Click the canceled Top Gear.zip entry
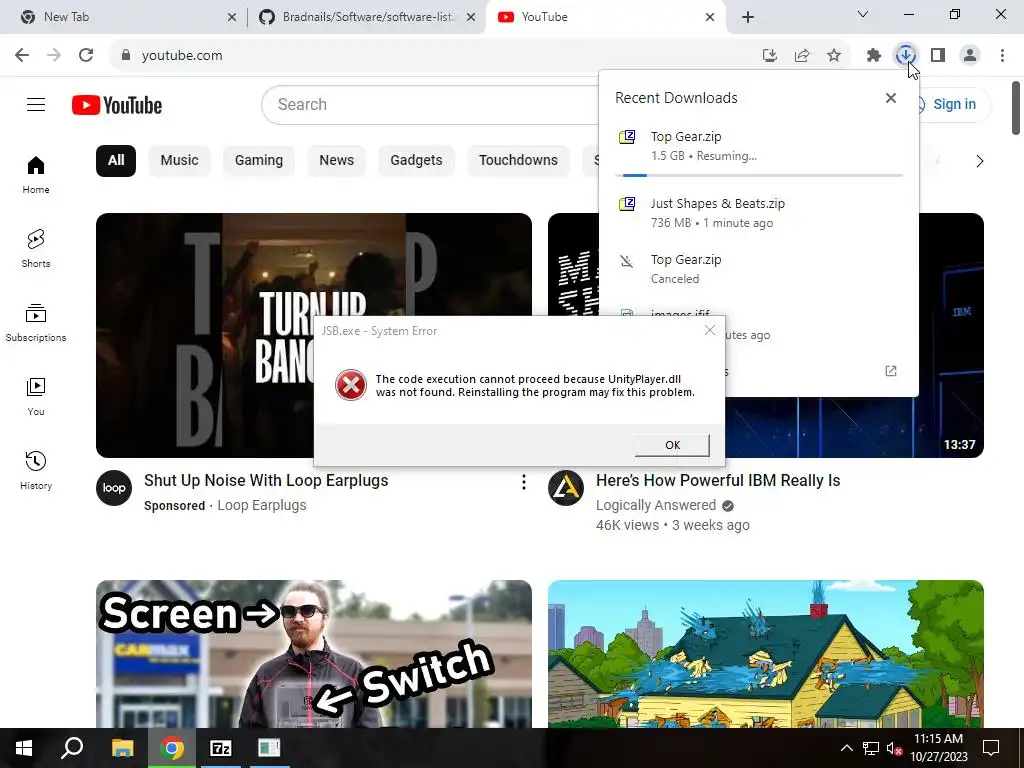The image size is (1024, 768). [x=760, y=269]
